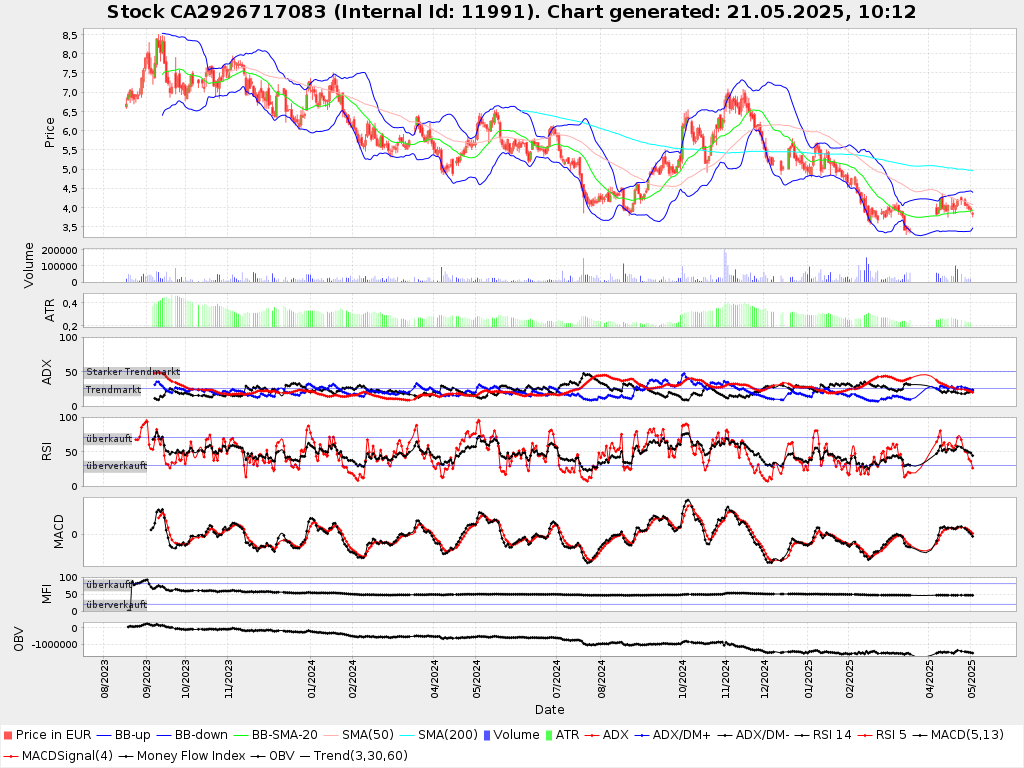Click the BB-up legend label
This screenshot has width=1024, height=768.
click(132, 735)
